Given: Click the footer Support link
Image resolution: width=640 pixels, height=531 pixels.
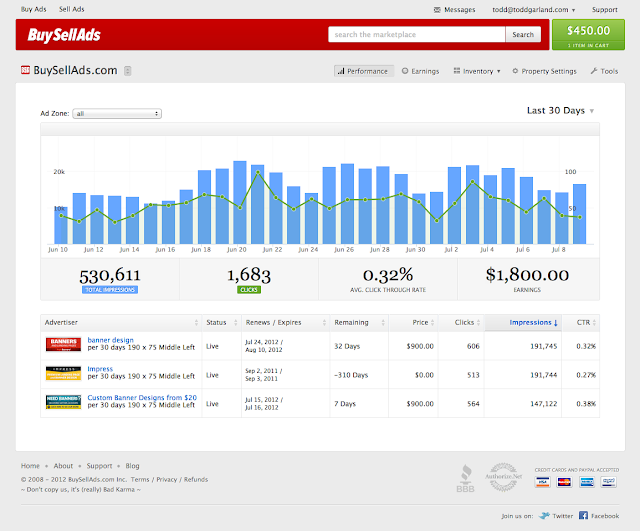Looking at the screenshot, I should pos(99,466).
